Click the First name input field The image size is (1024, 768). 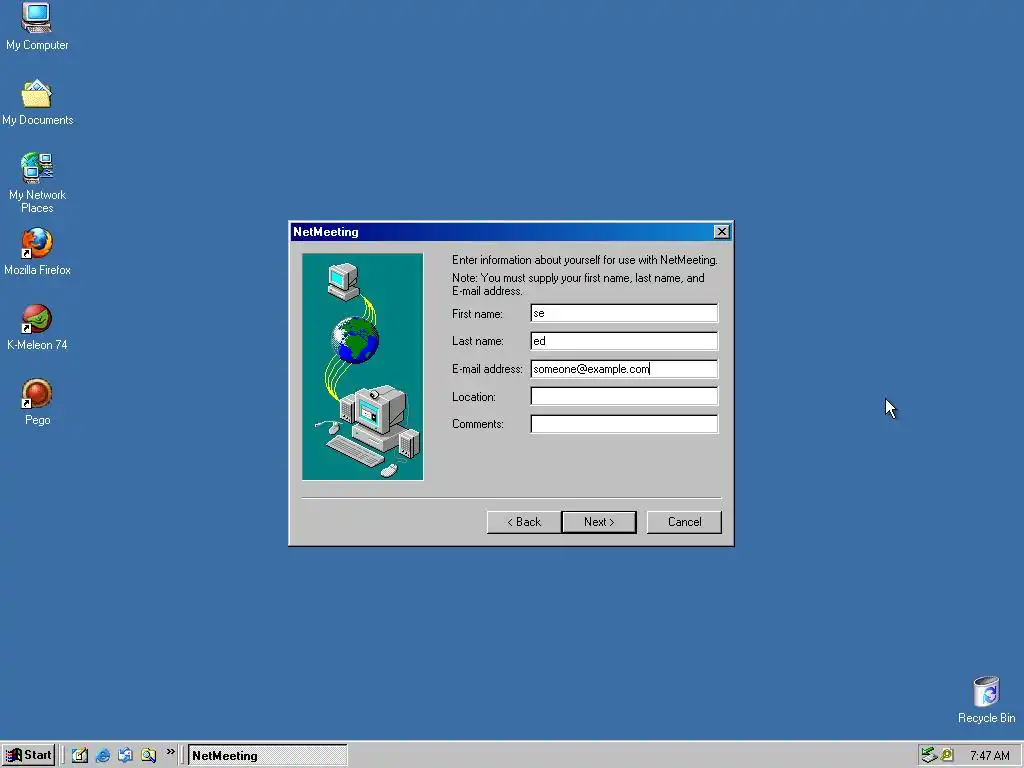coord(624,313)
